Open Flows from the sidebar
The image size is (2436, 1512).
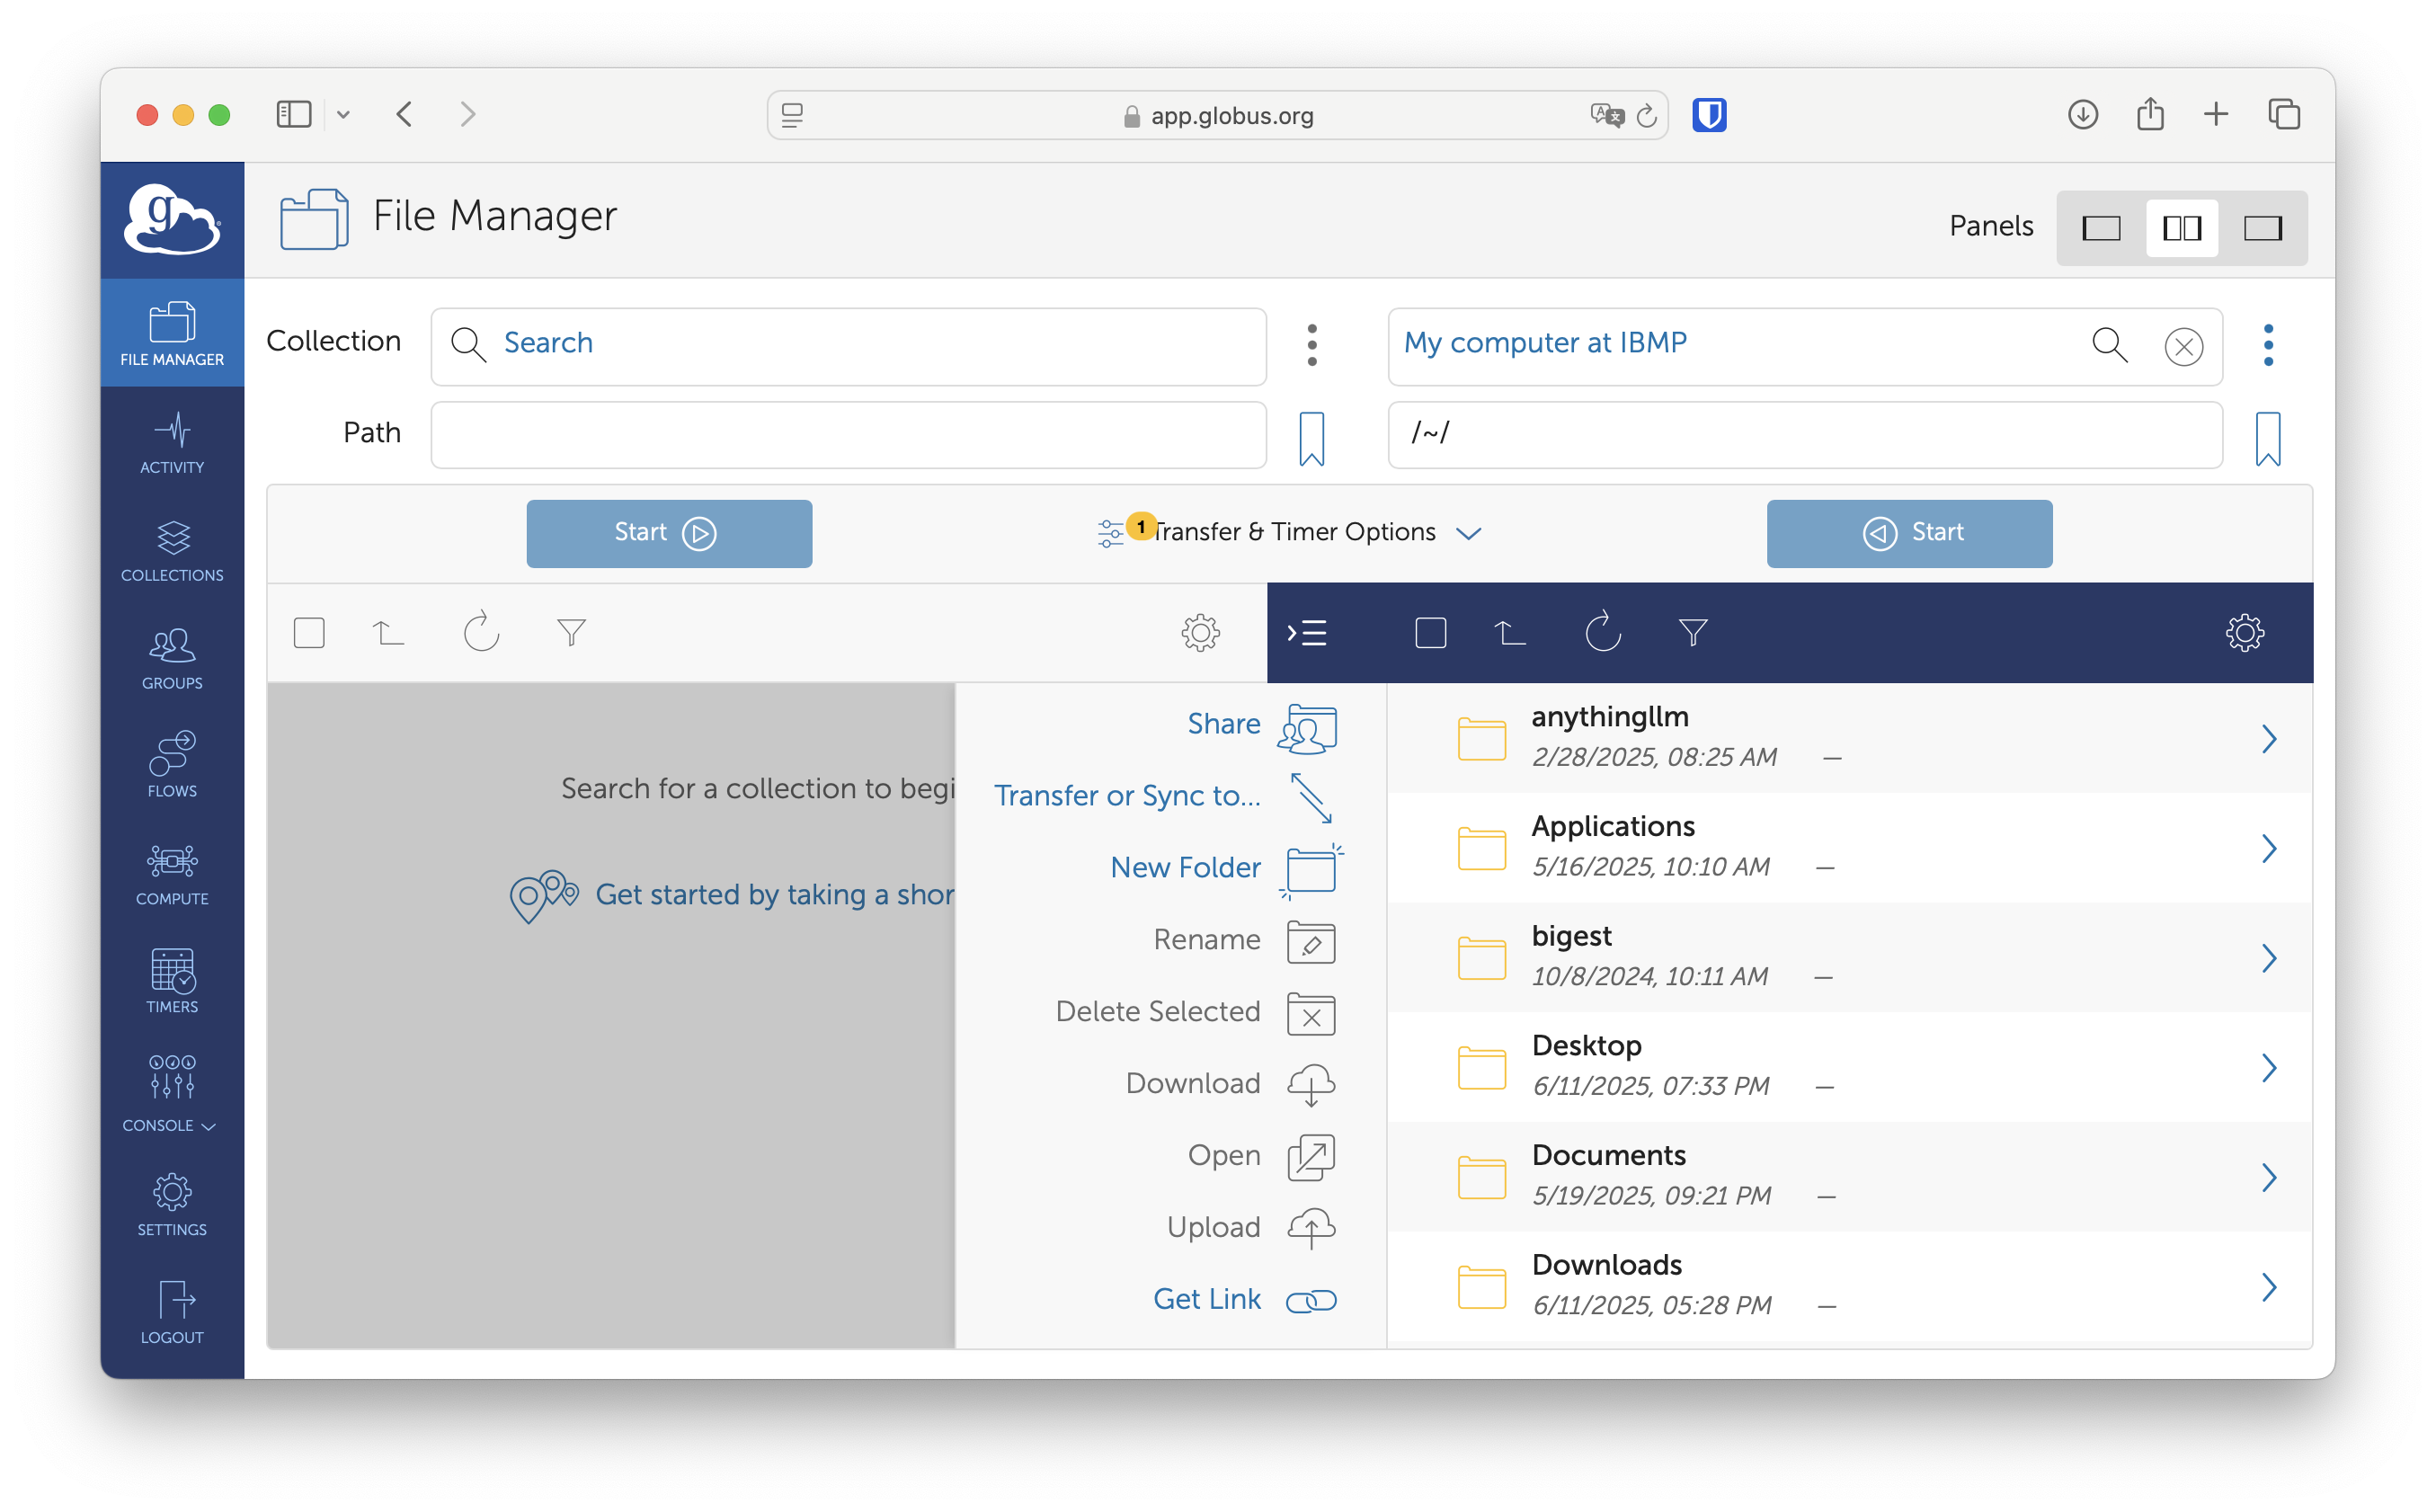(x=172, y=766)
